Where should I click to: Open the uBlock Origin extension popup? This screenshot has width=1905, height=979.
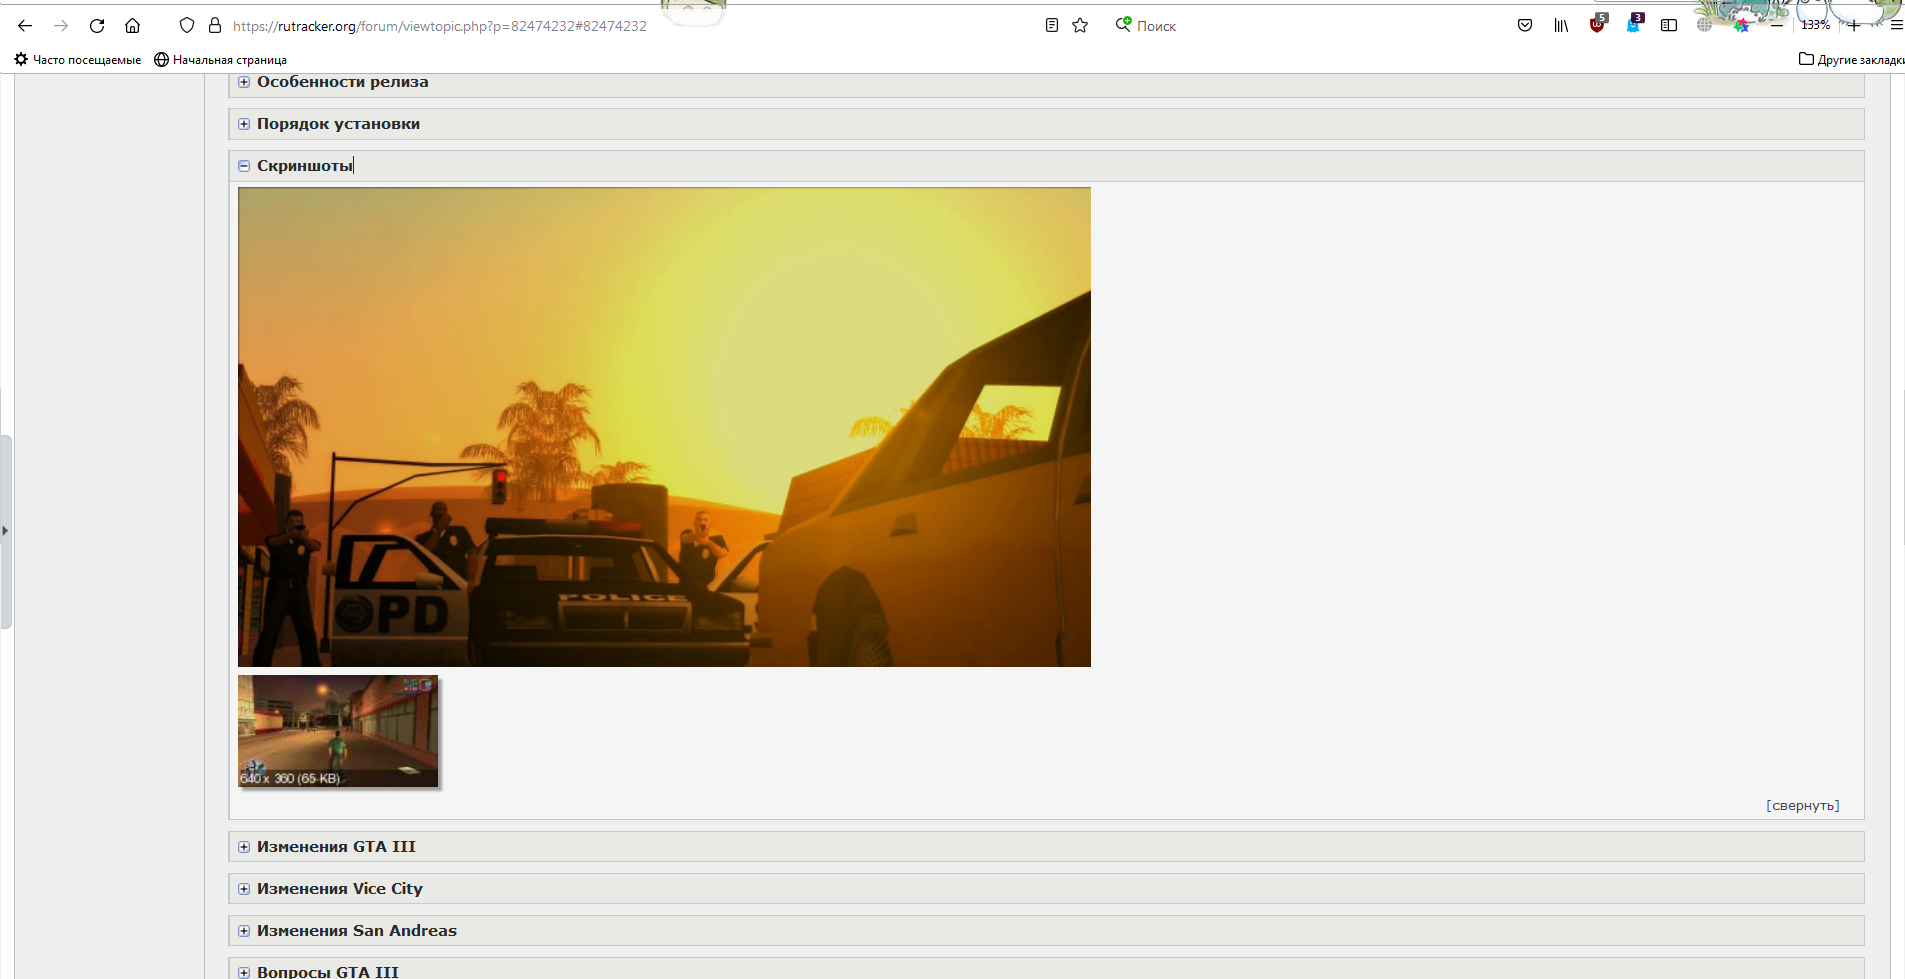pos(1597,25)
